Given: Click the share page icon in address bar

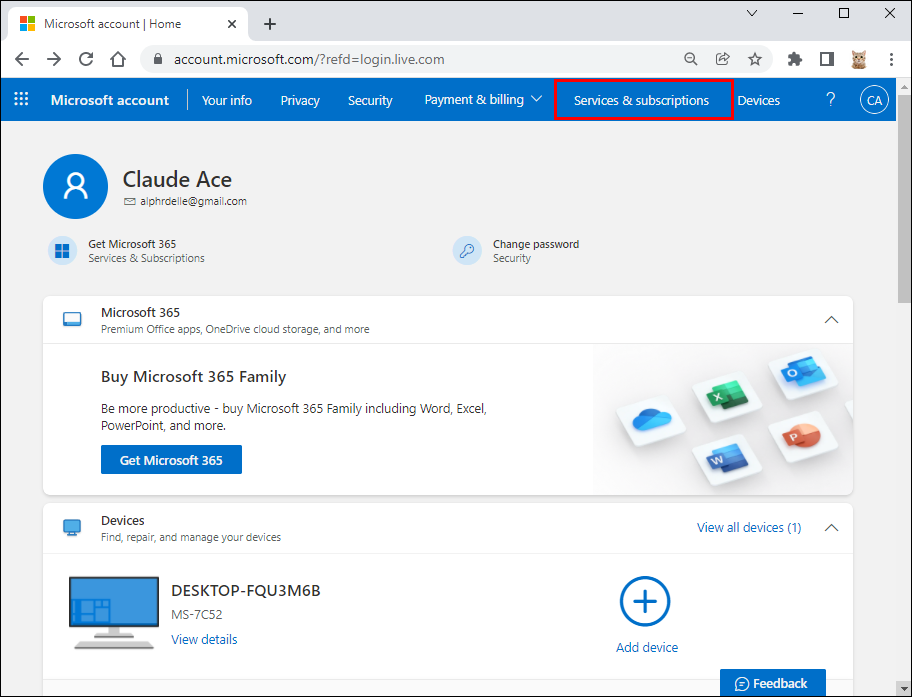Looking at the screenshot, I should 723,59.
